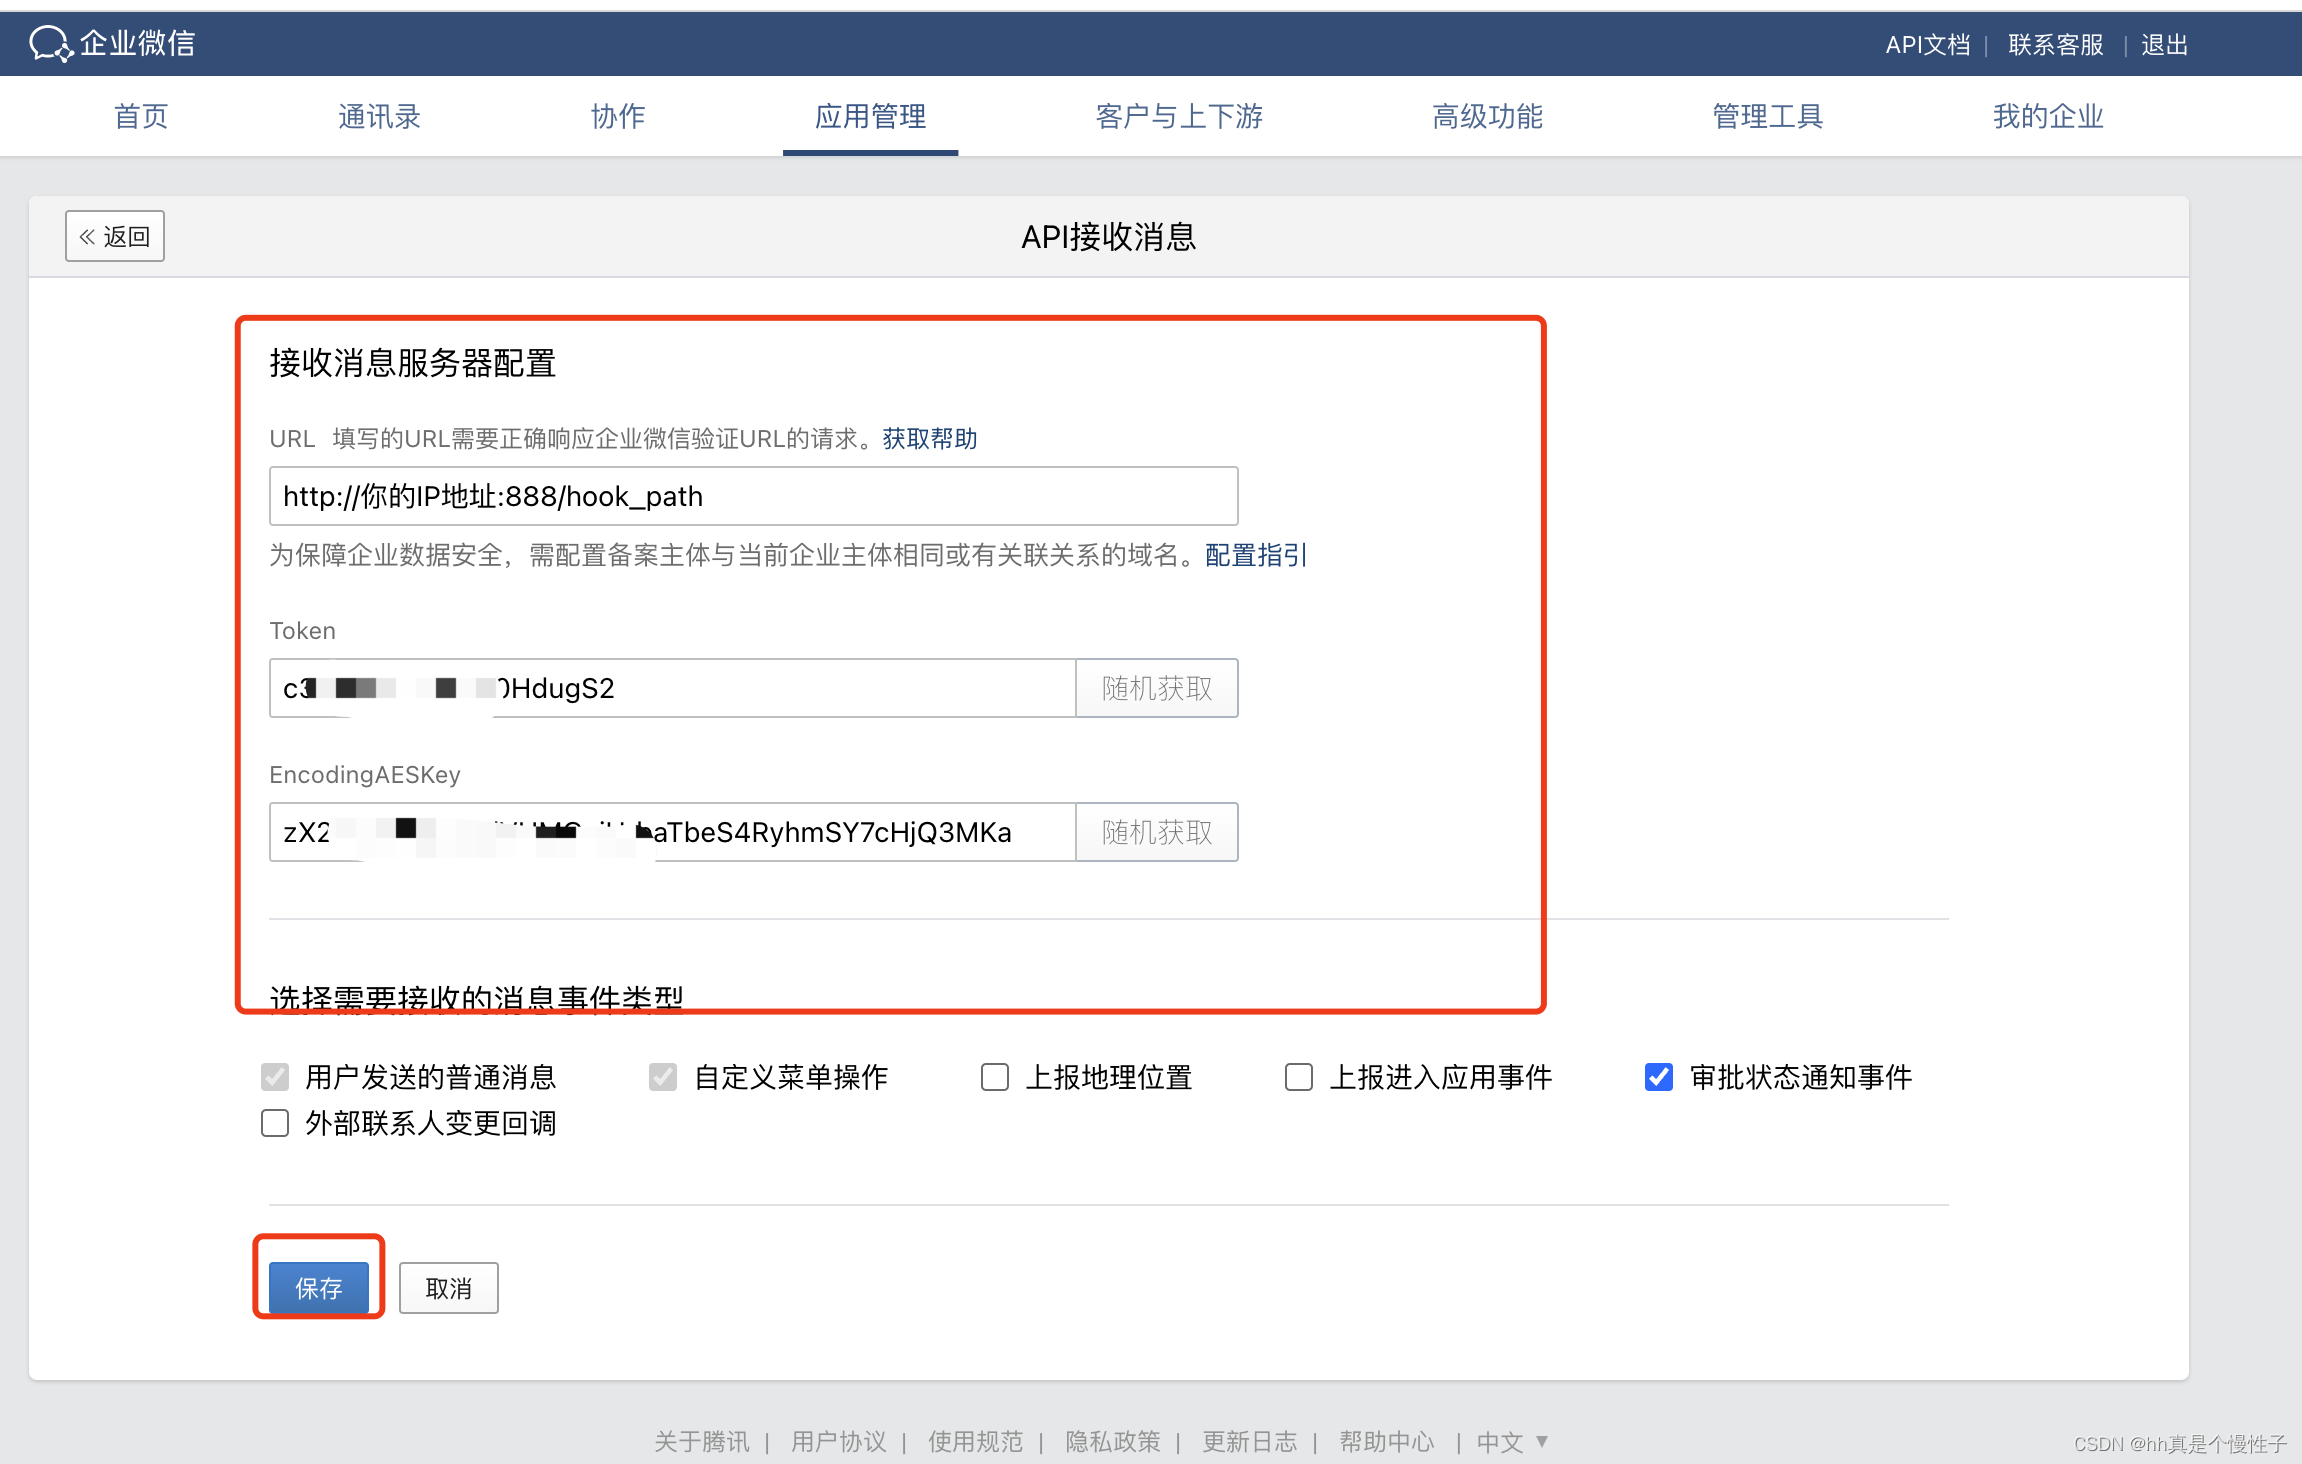The image size is (2302, 1464).
Task: Tick the 外部联系人变更回调 checkbox
Action: point(275,1123)
